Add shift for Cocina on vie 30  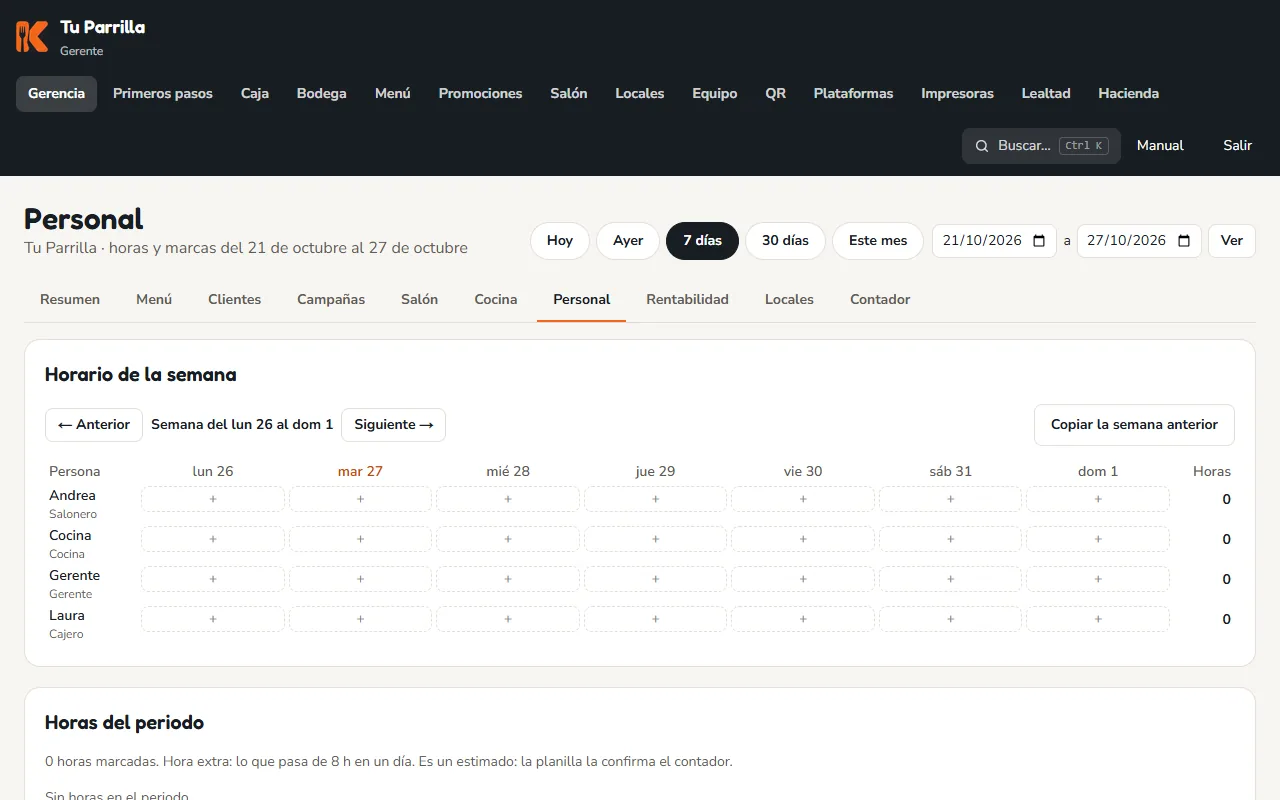pyautogui.click(x=803, y=539)
